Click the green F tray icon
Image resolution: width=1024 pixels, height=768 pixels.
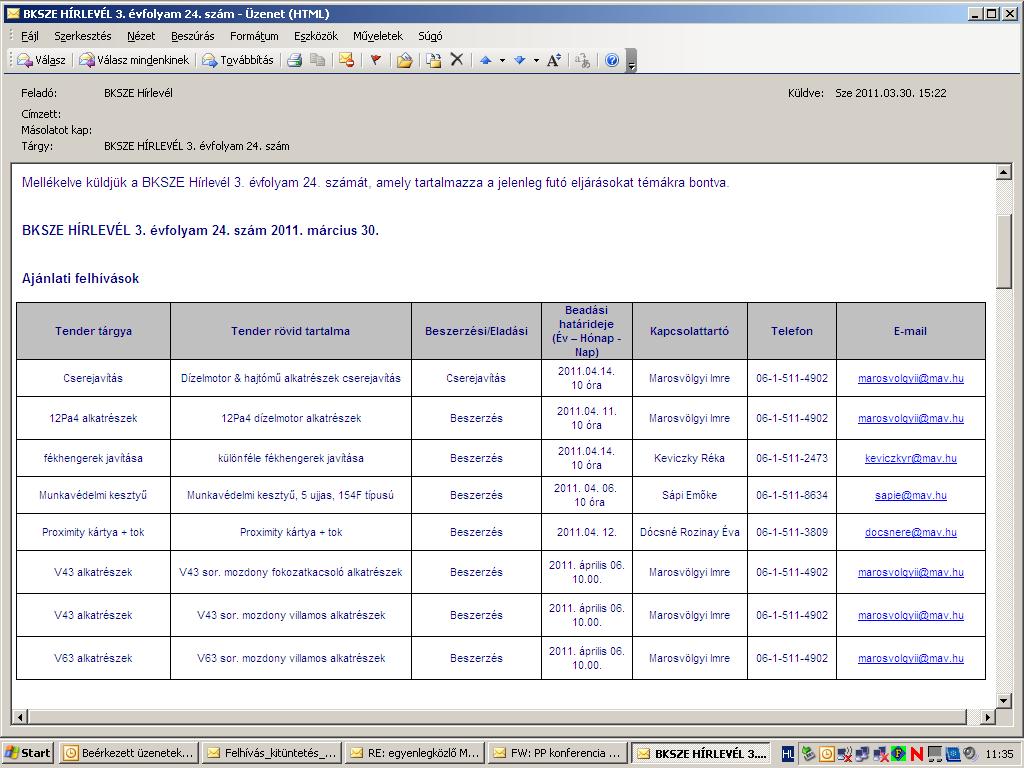point(899,754)
